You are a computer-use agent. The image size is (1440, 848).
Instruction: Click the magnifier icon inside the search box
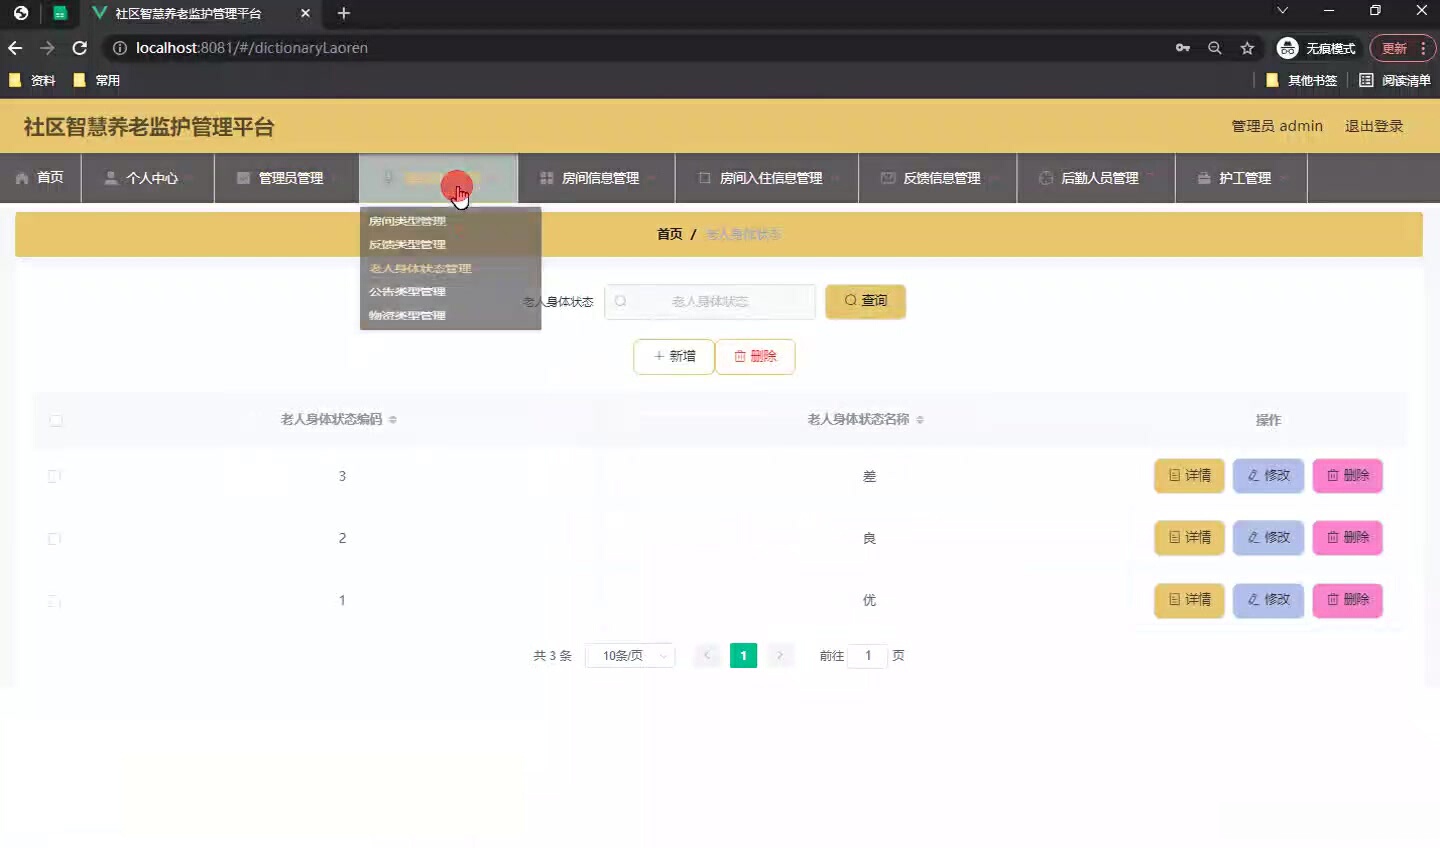pyautogui.click(x=619, y=301)
